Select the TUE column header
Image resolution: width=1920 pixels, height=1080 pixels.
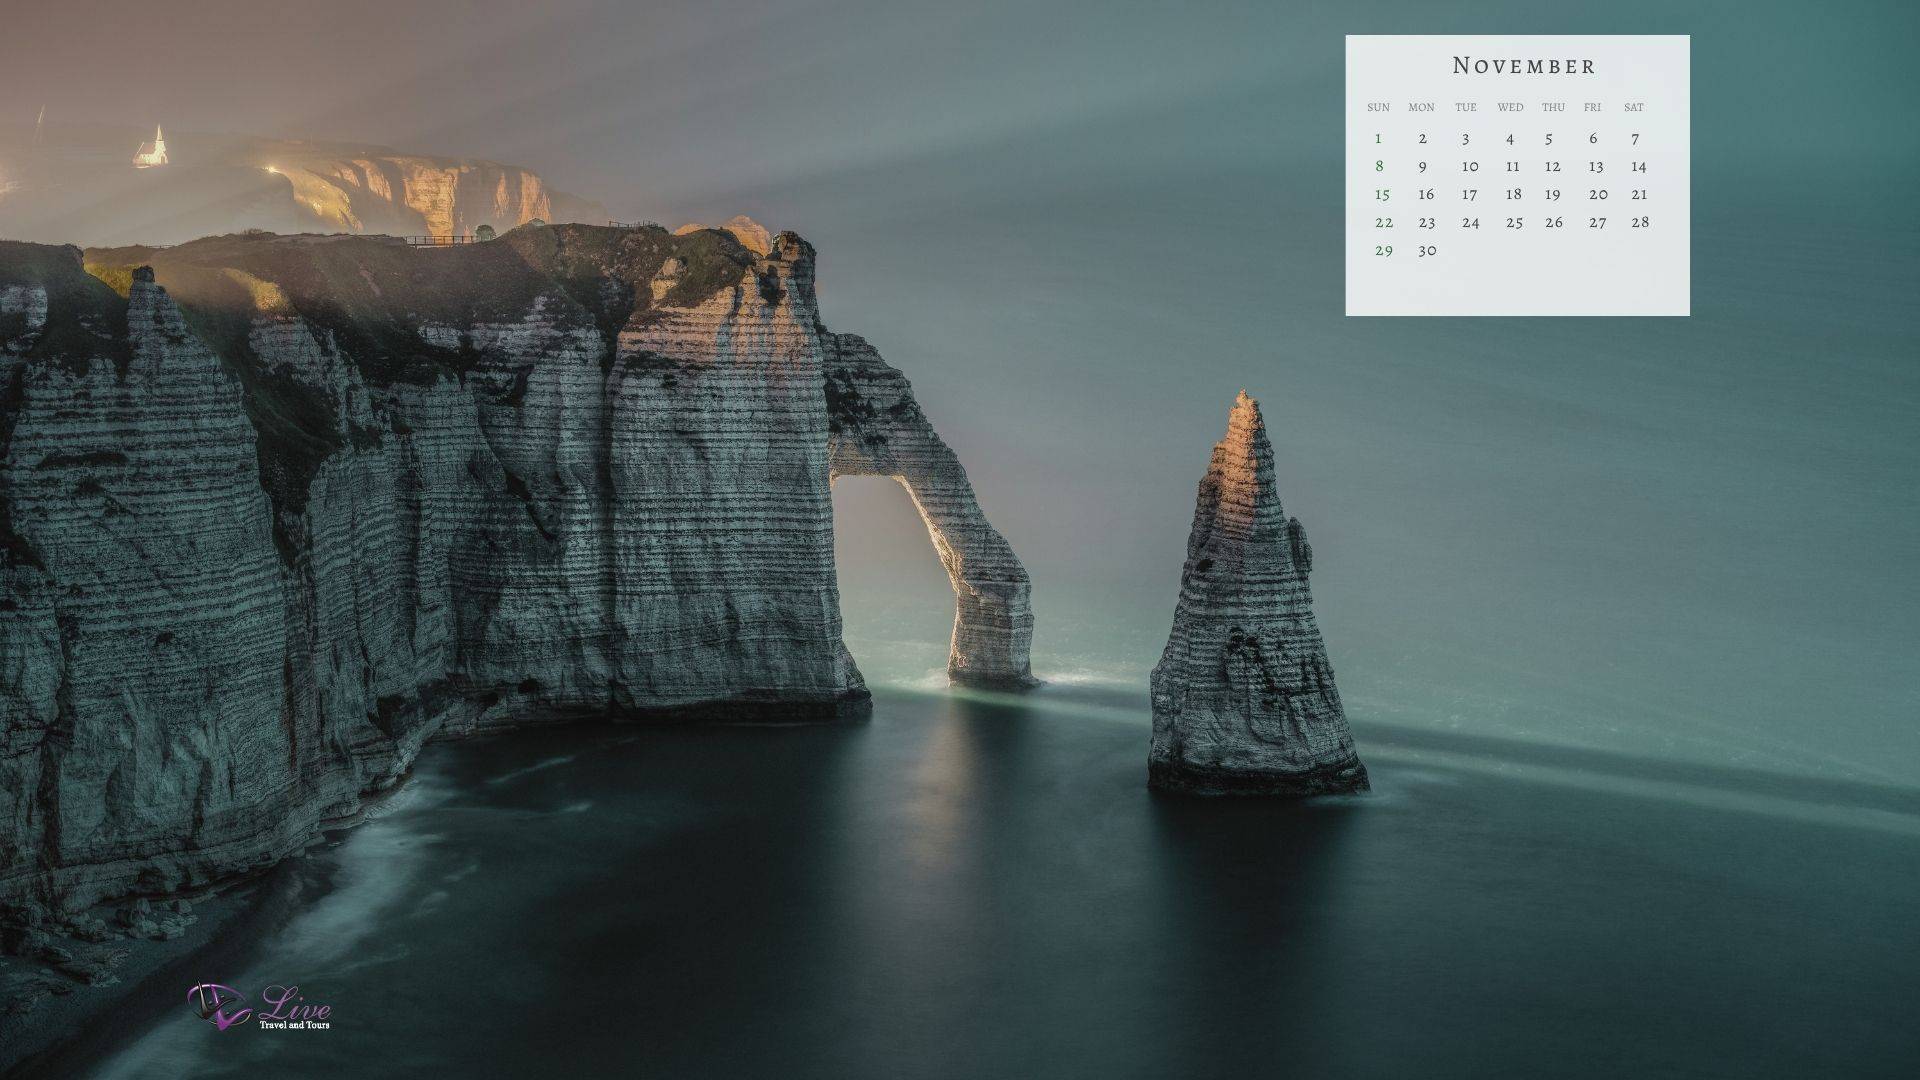[1465, 107]
